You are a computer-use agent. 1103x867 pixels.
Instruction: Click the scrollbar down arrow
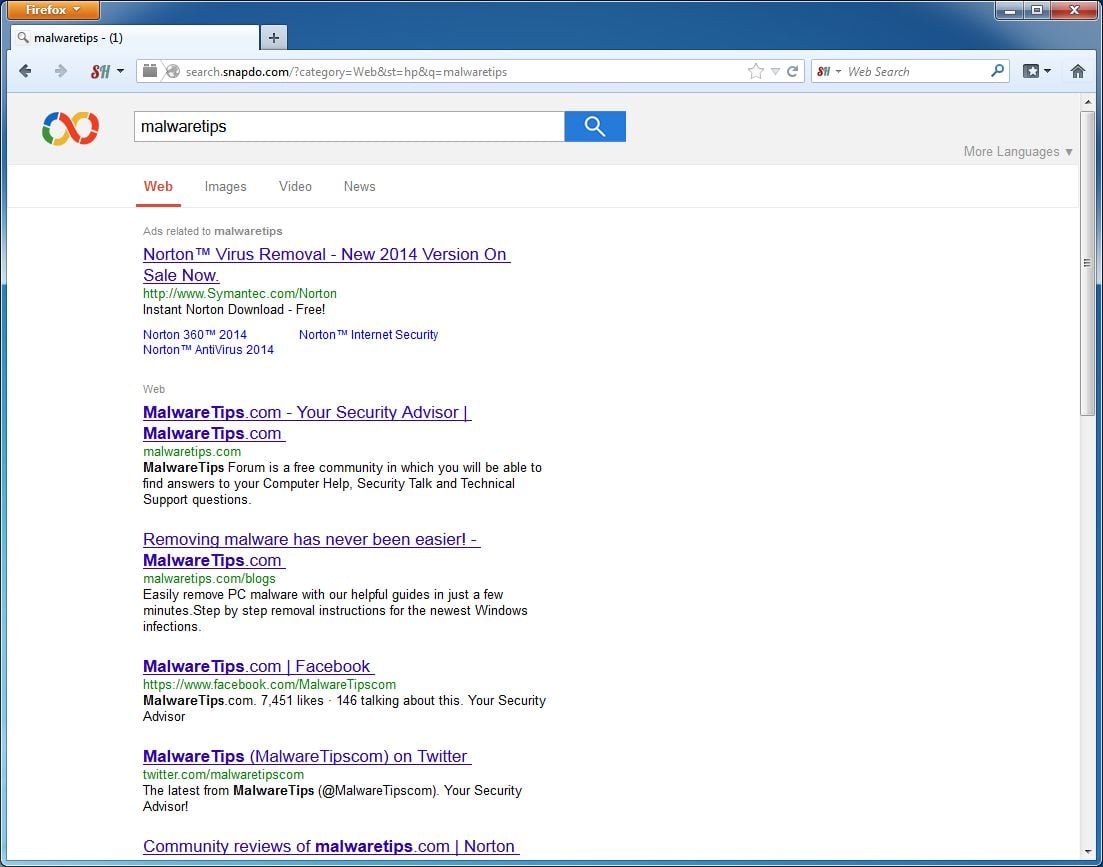point(1088,851)
